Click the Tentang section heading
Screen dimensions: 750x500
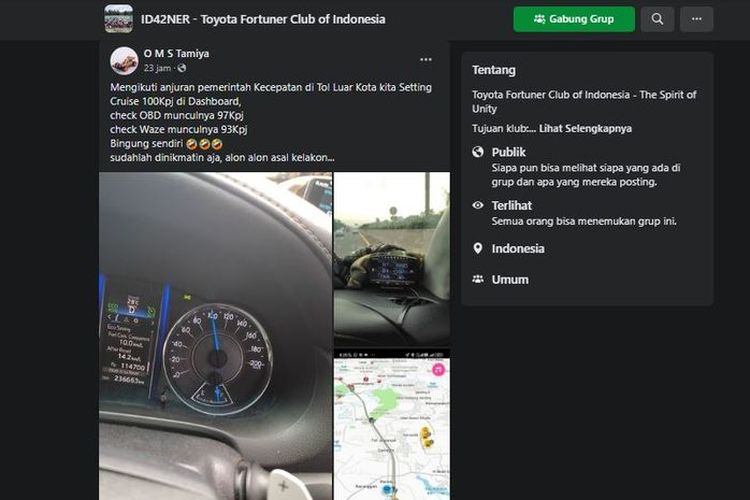pyautogui.click(x=494, y=70)
